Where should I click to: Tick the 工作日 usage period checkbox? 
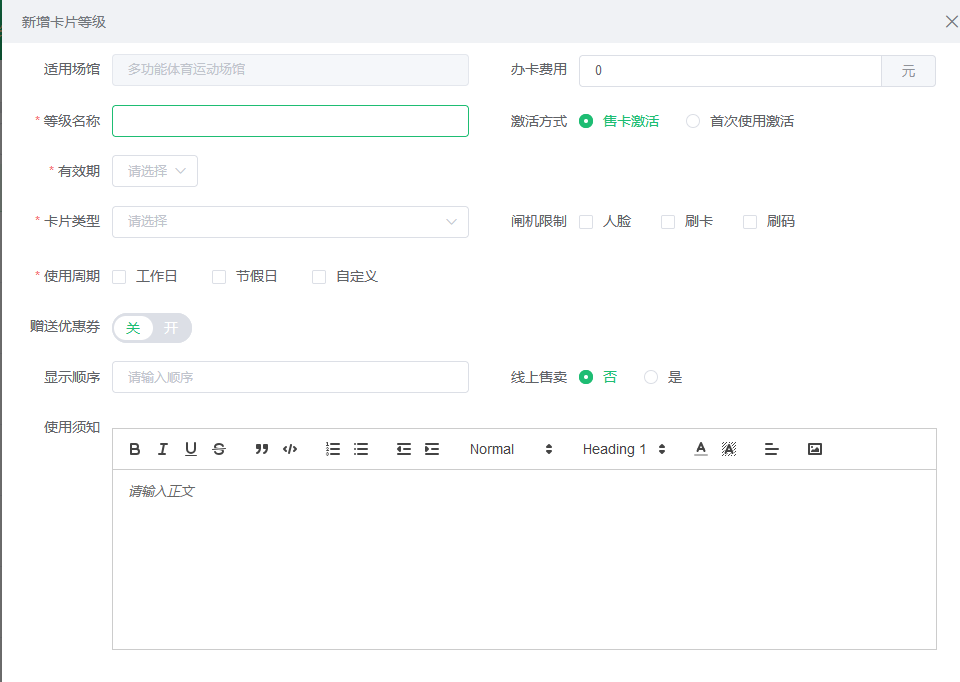click(120, 277)
